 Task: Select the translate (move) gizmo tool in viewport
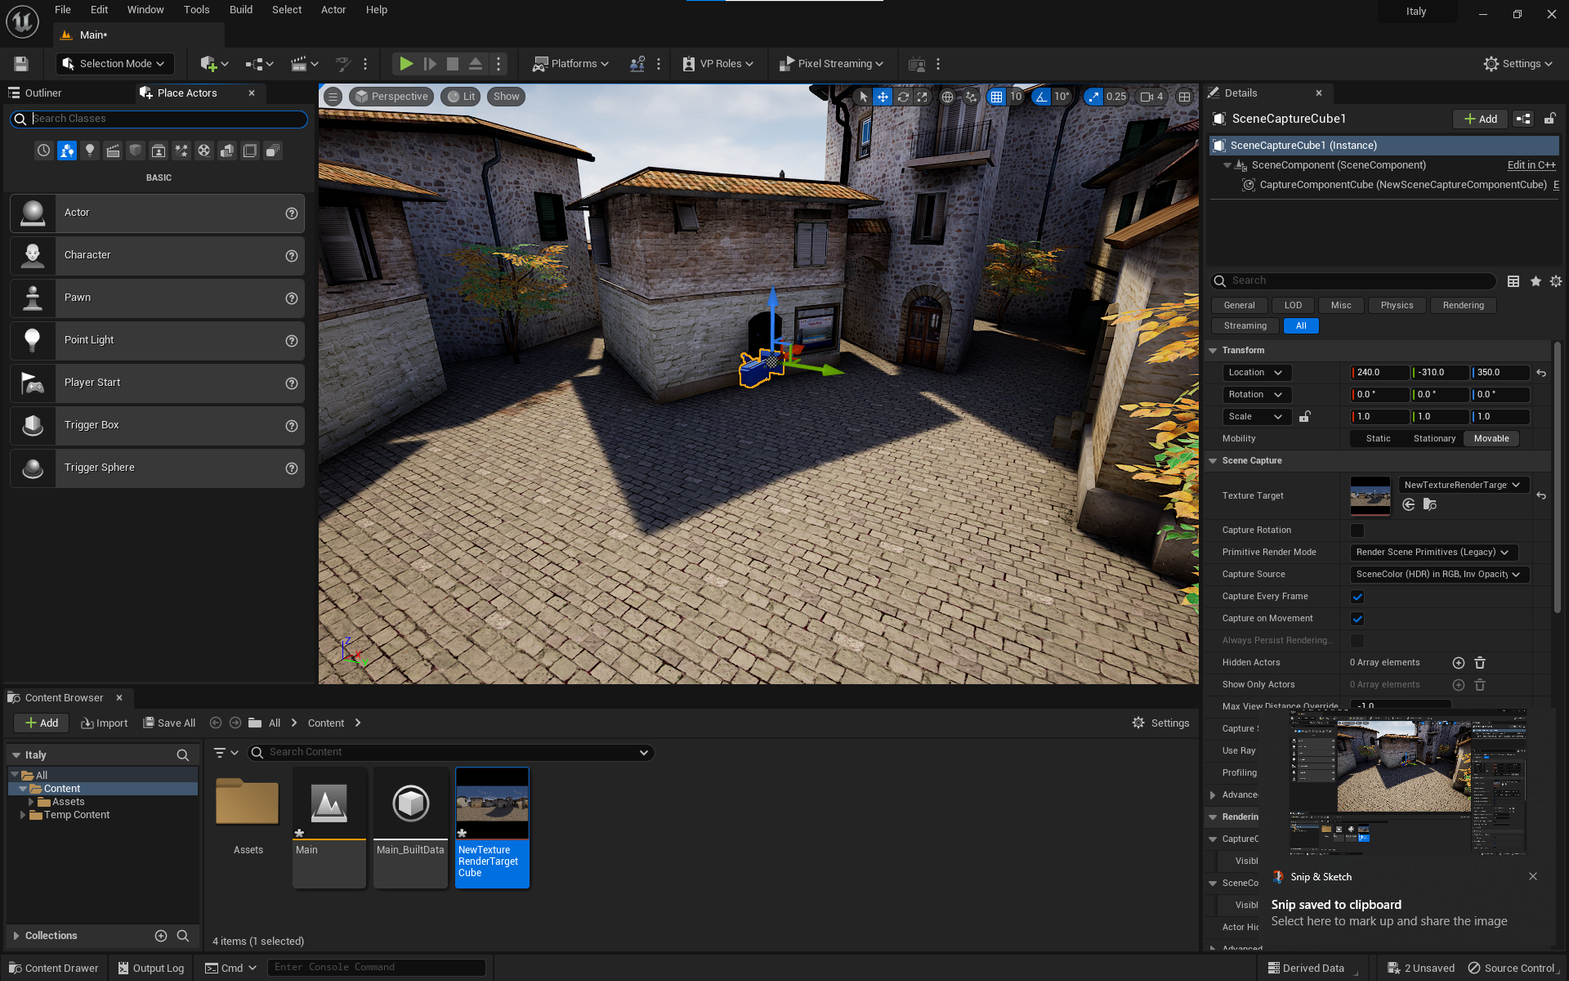tap(883, 97)
